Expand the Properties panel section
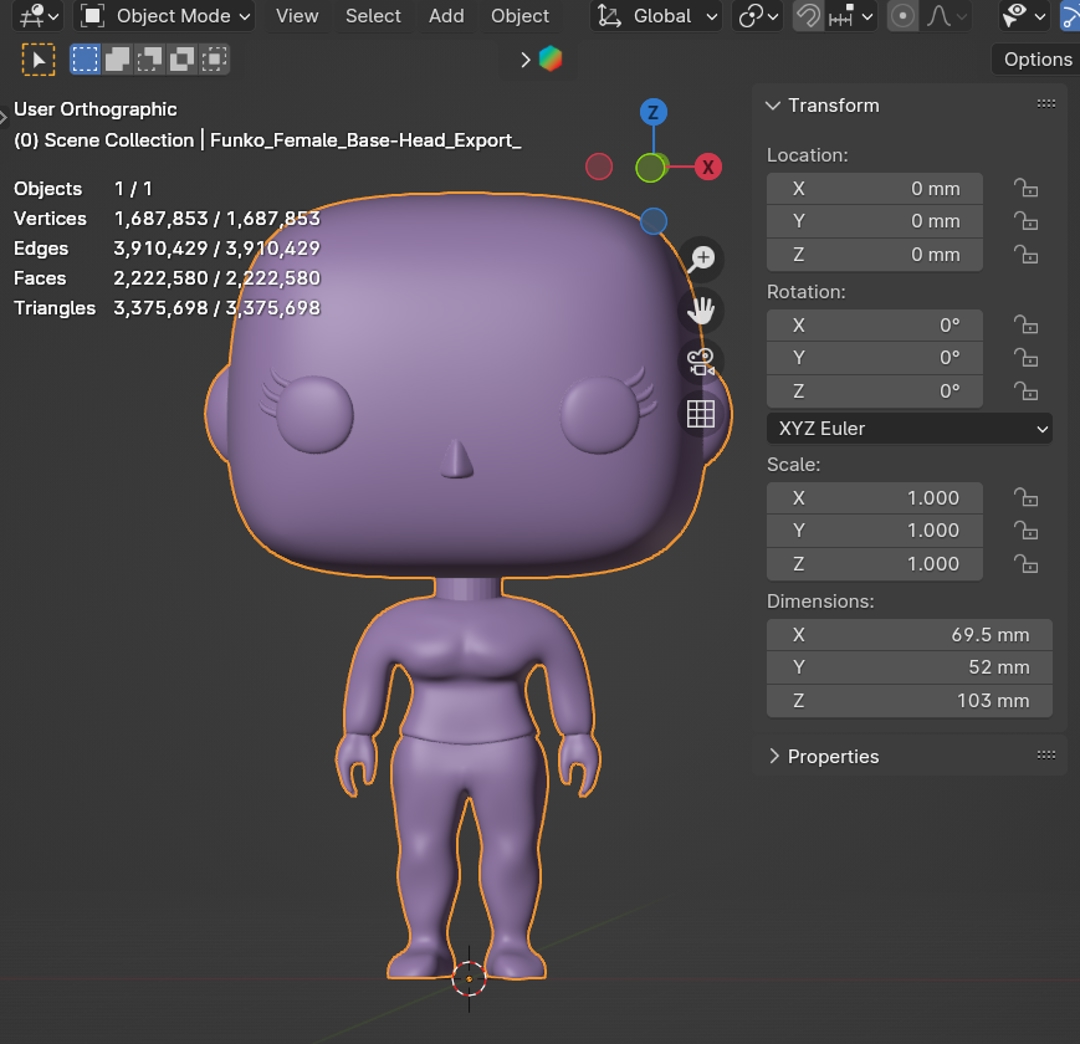The height and width of the screenshot is (1044, 1080). [x=832, y=756]
